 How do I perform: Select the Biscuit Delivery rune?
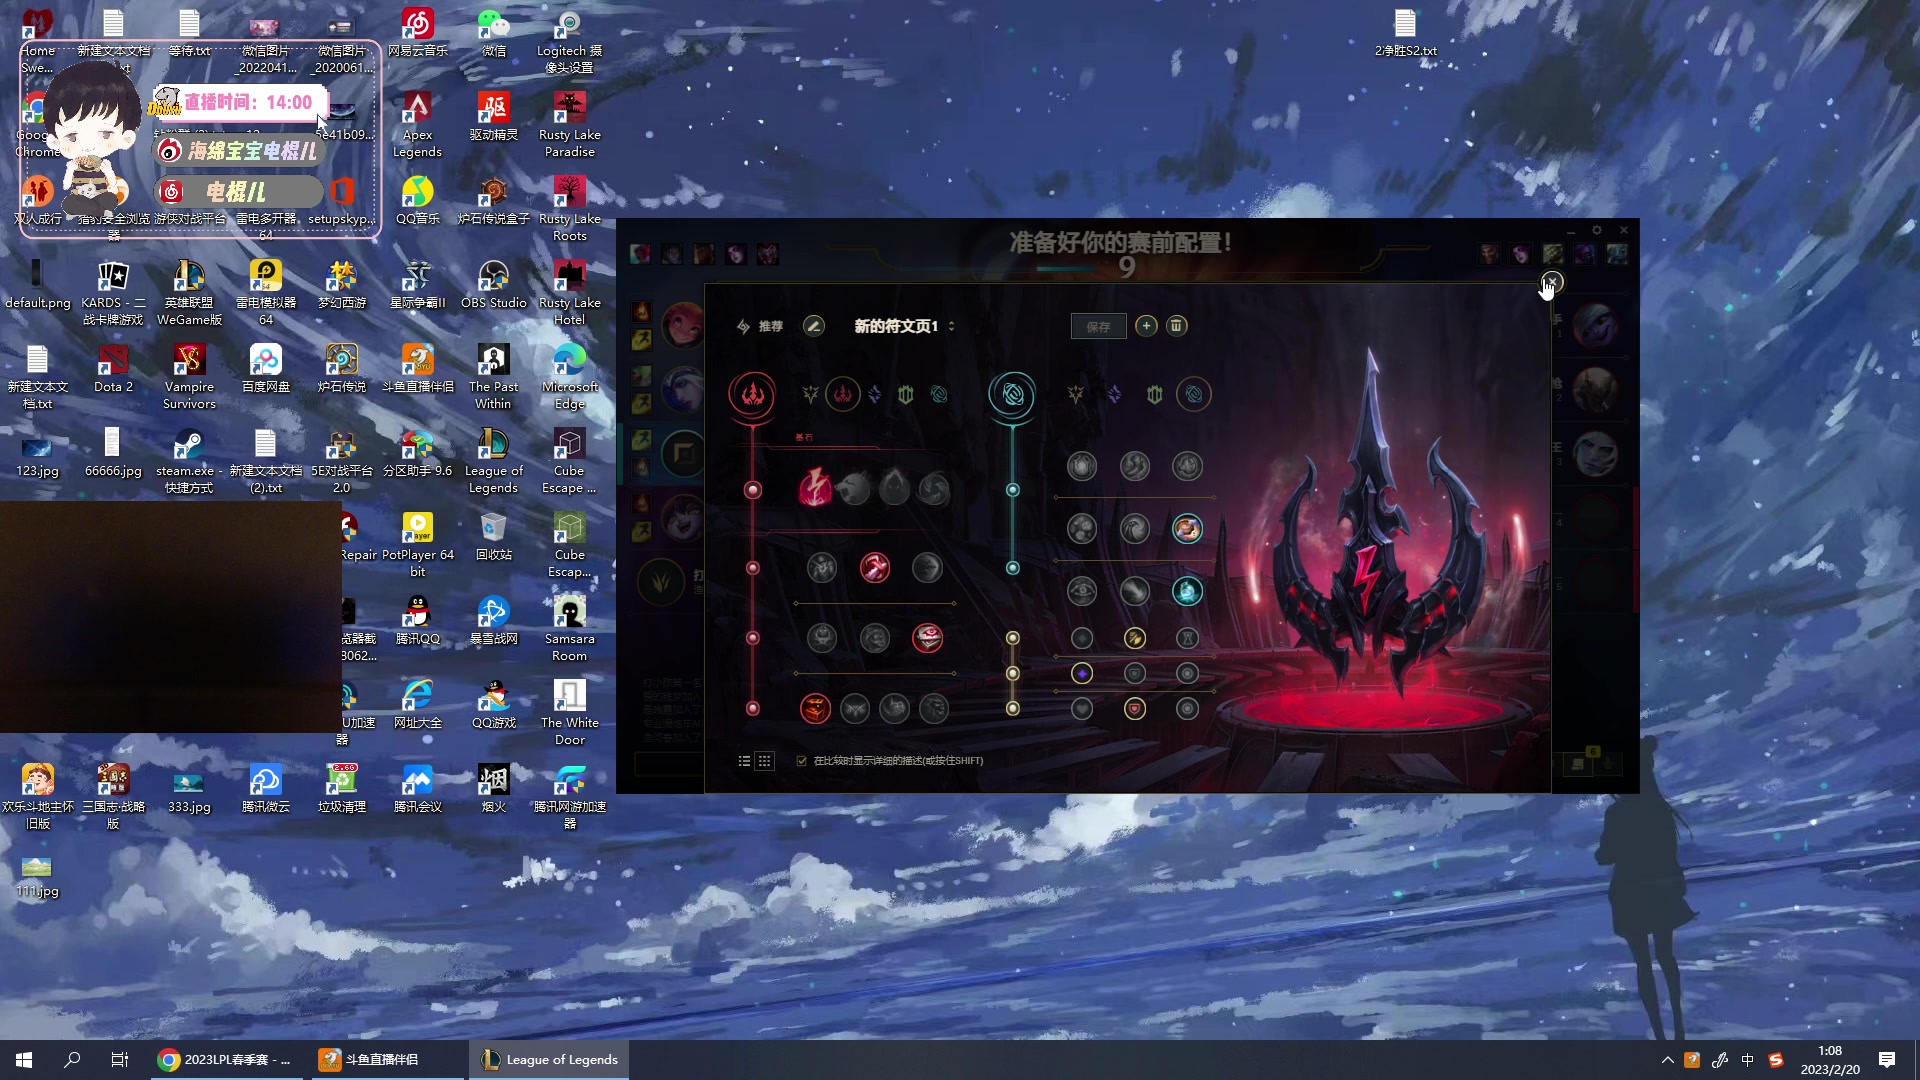[x=1187, y=528]
